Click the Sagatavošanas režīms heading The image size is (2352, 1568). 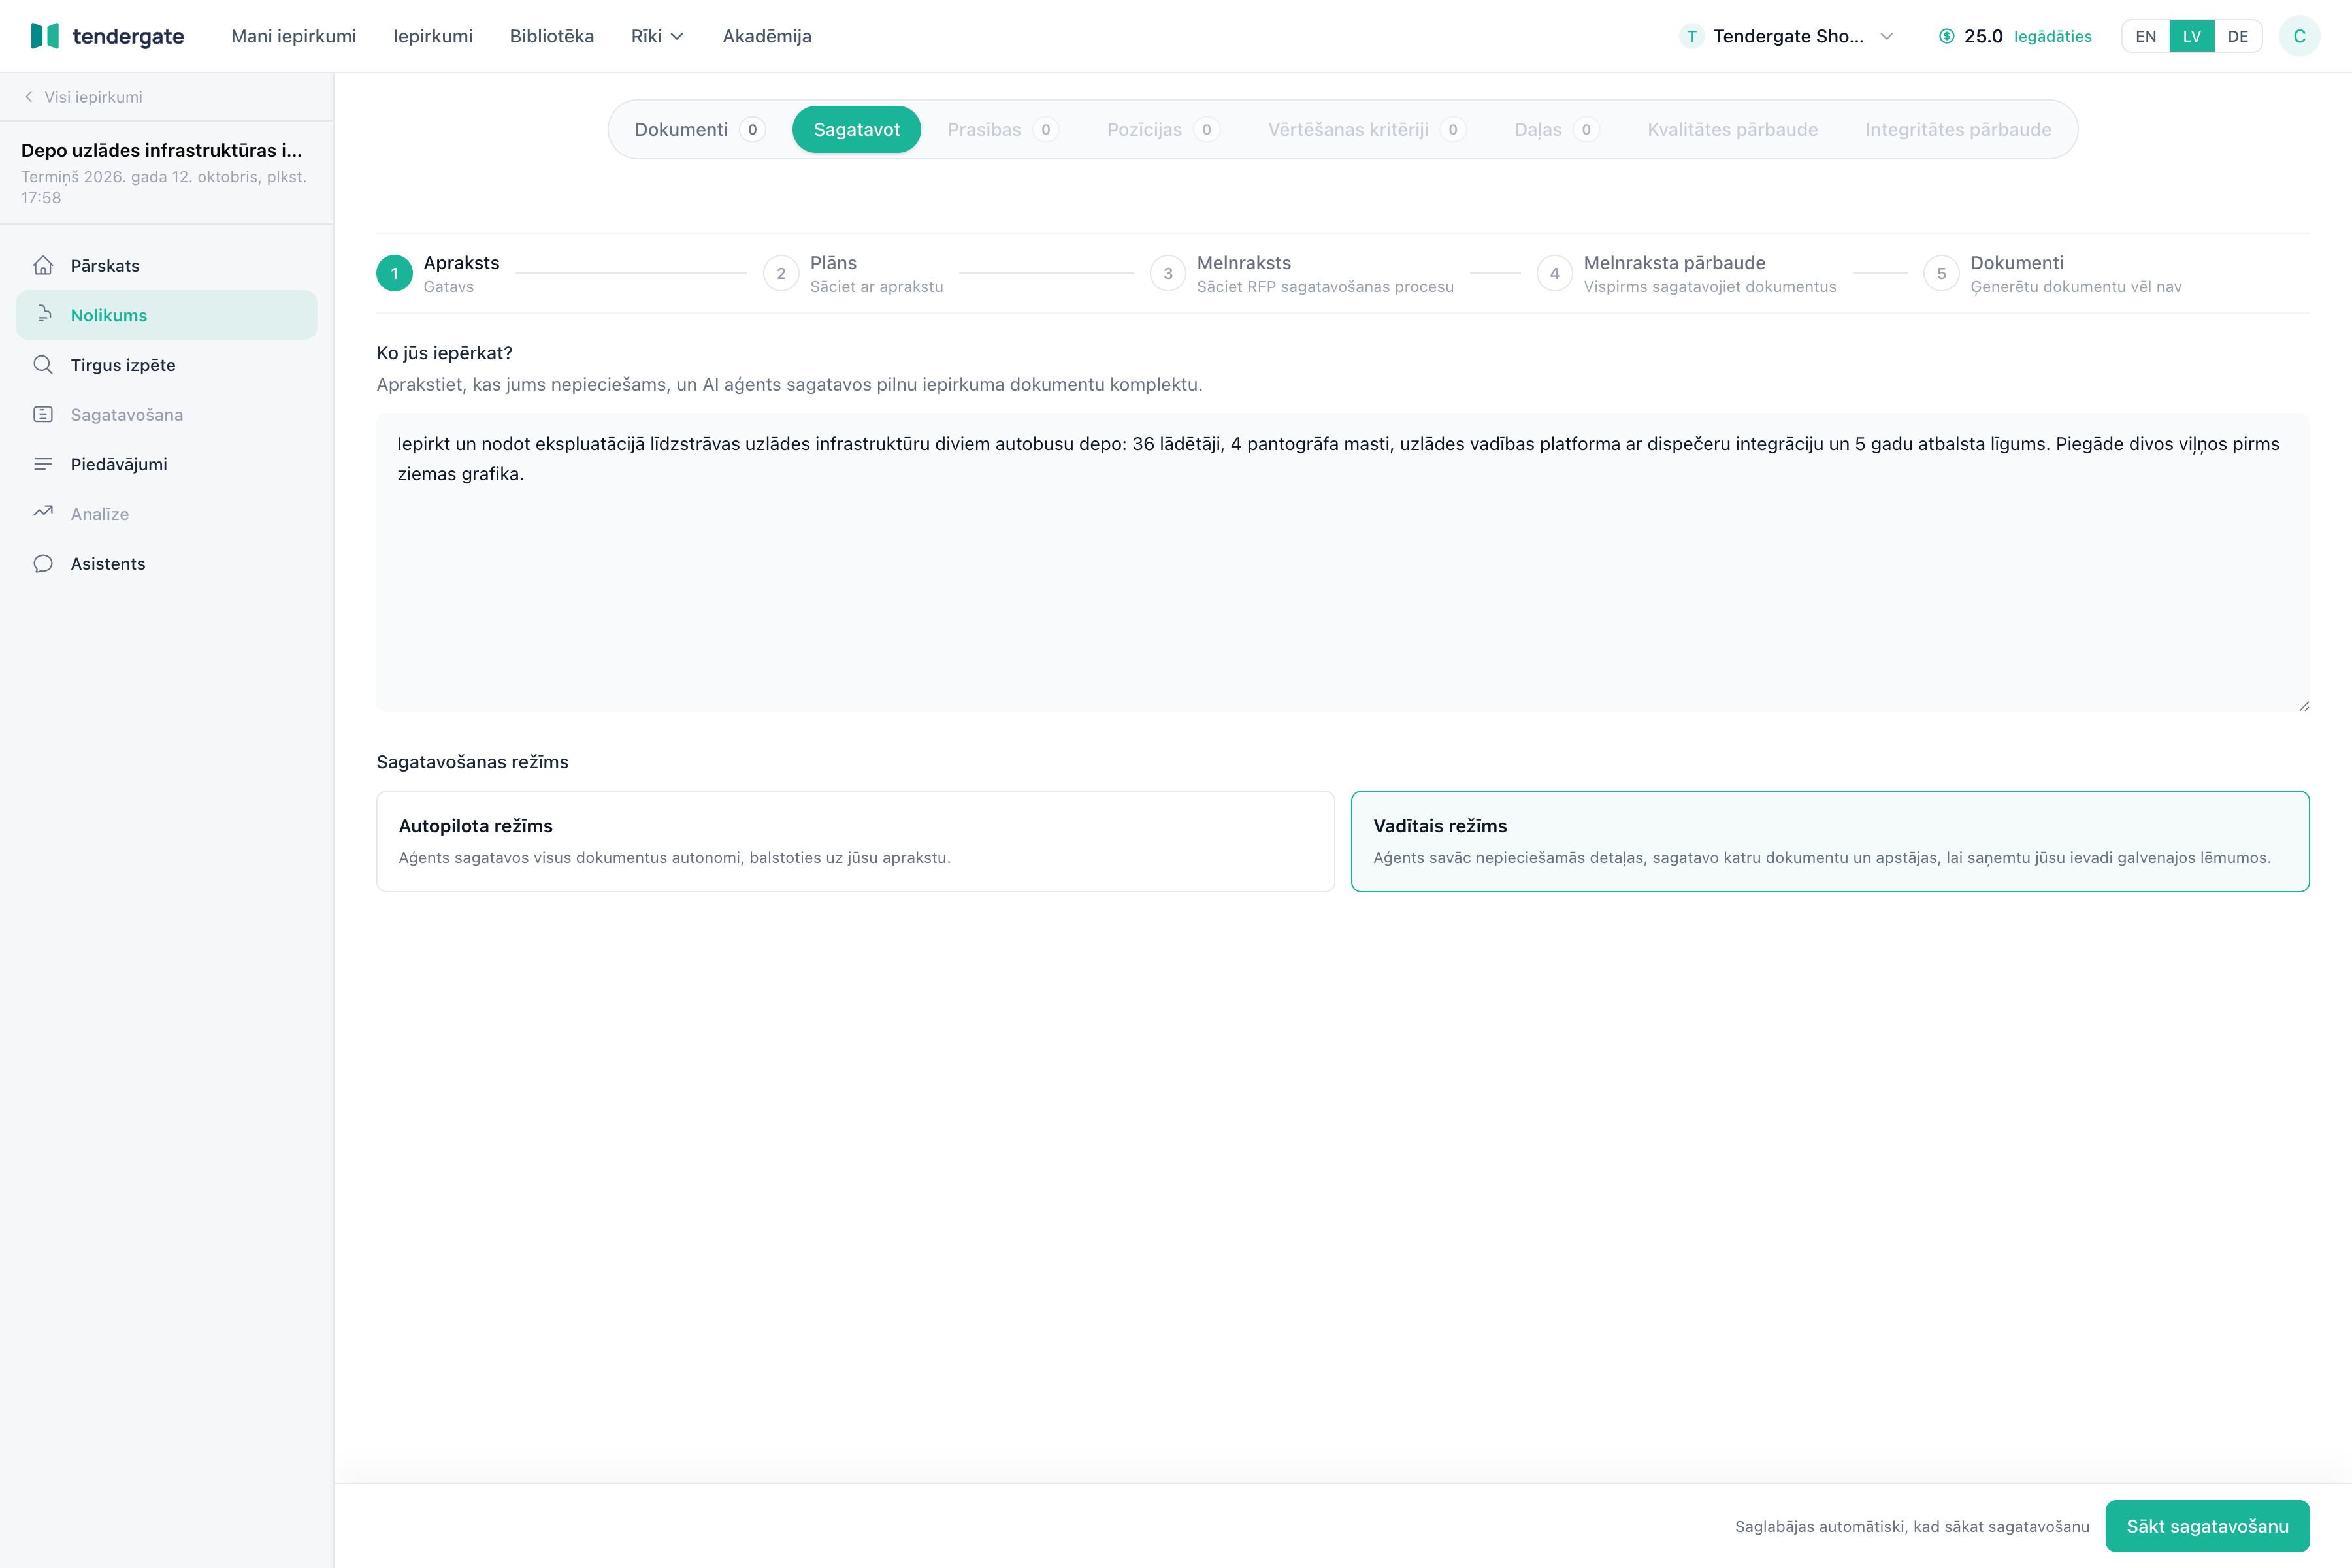click(x=472, y=762)
